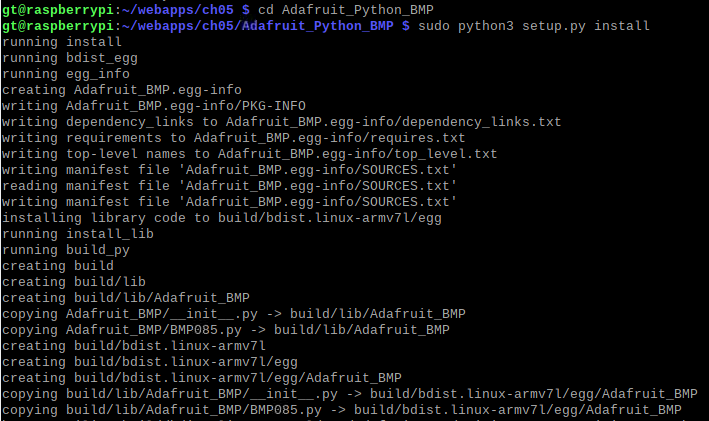This screenshot has height=421, width=709.
Task: Click the 'sudo python3 setup.py install' command
Action: 534,26
